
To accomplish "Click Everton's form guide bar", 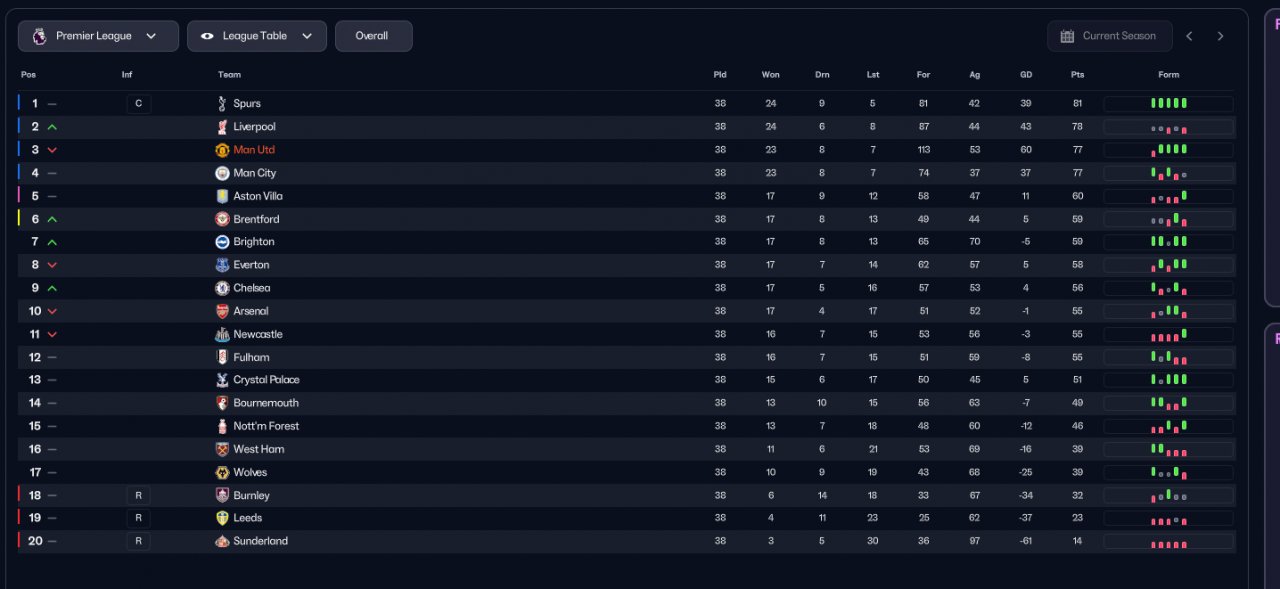I will 1168,265.
